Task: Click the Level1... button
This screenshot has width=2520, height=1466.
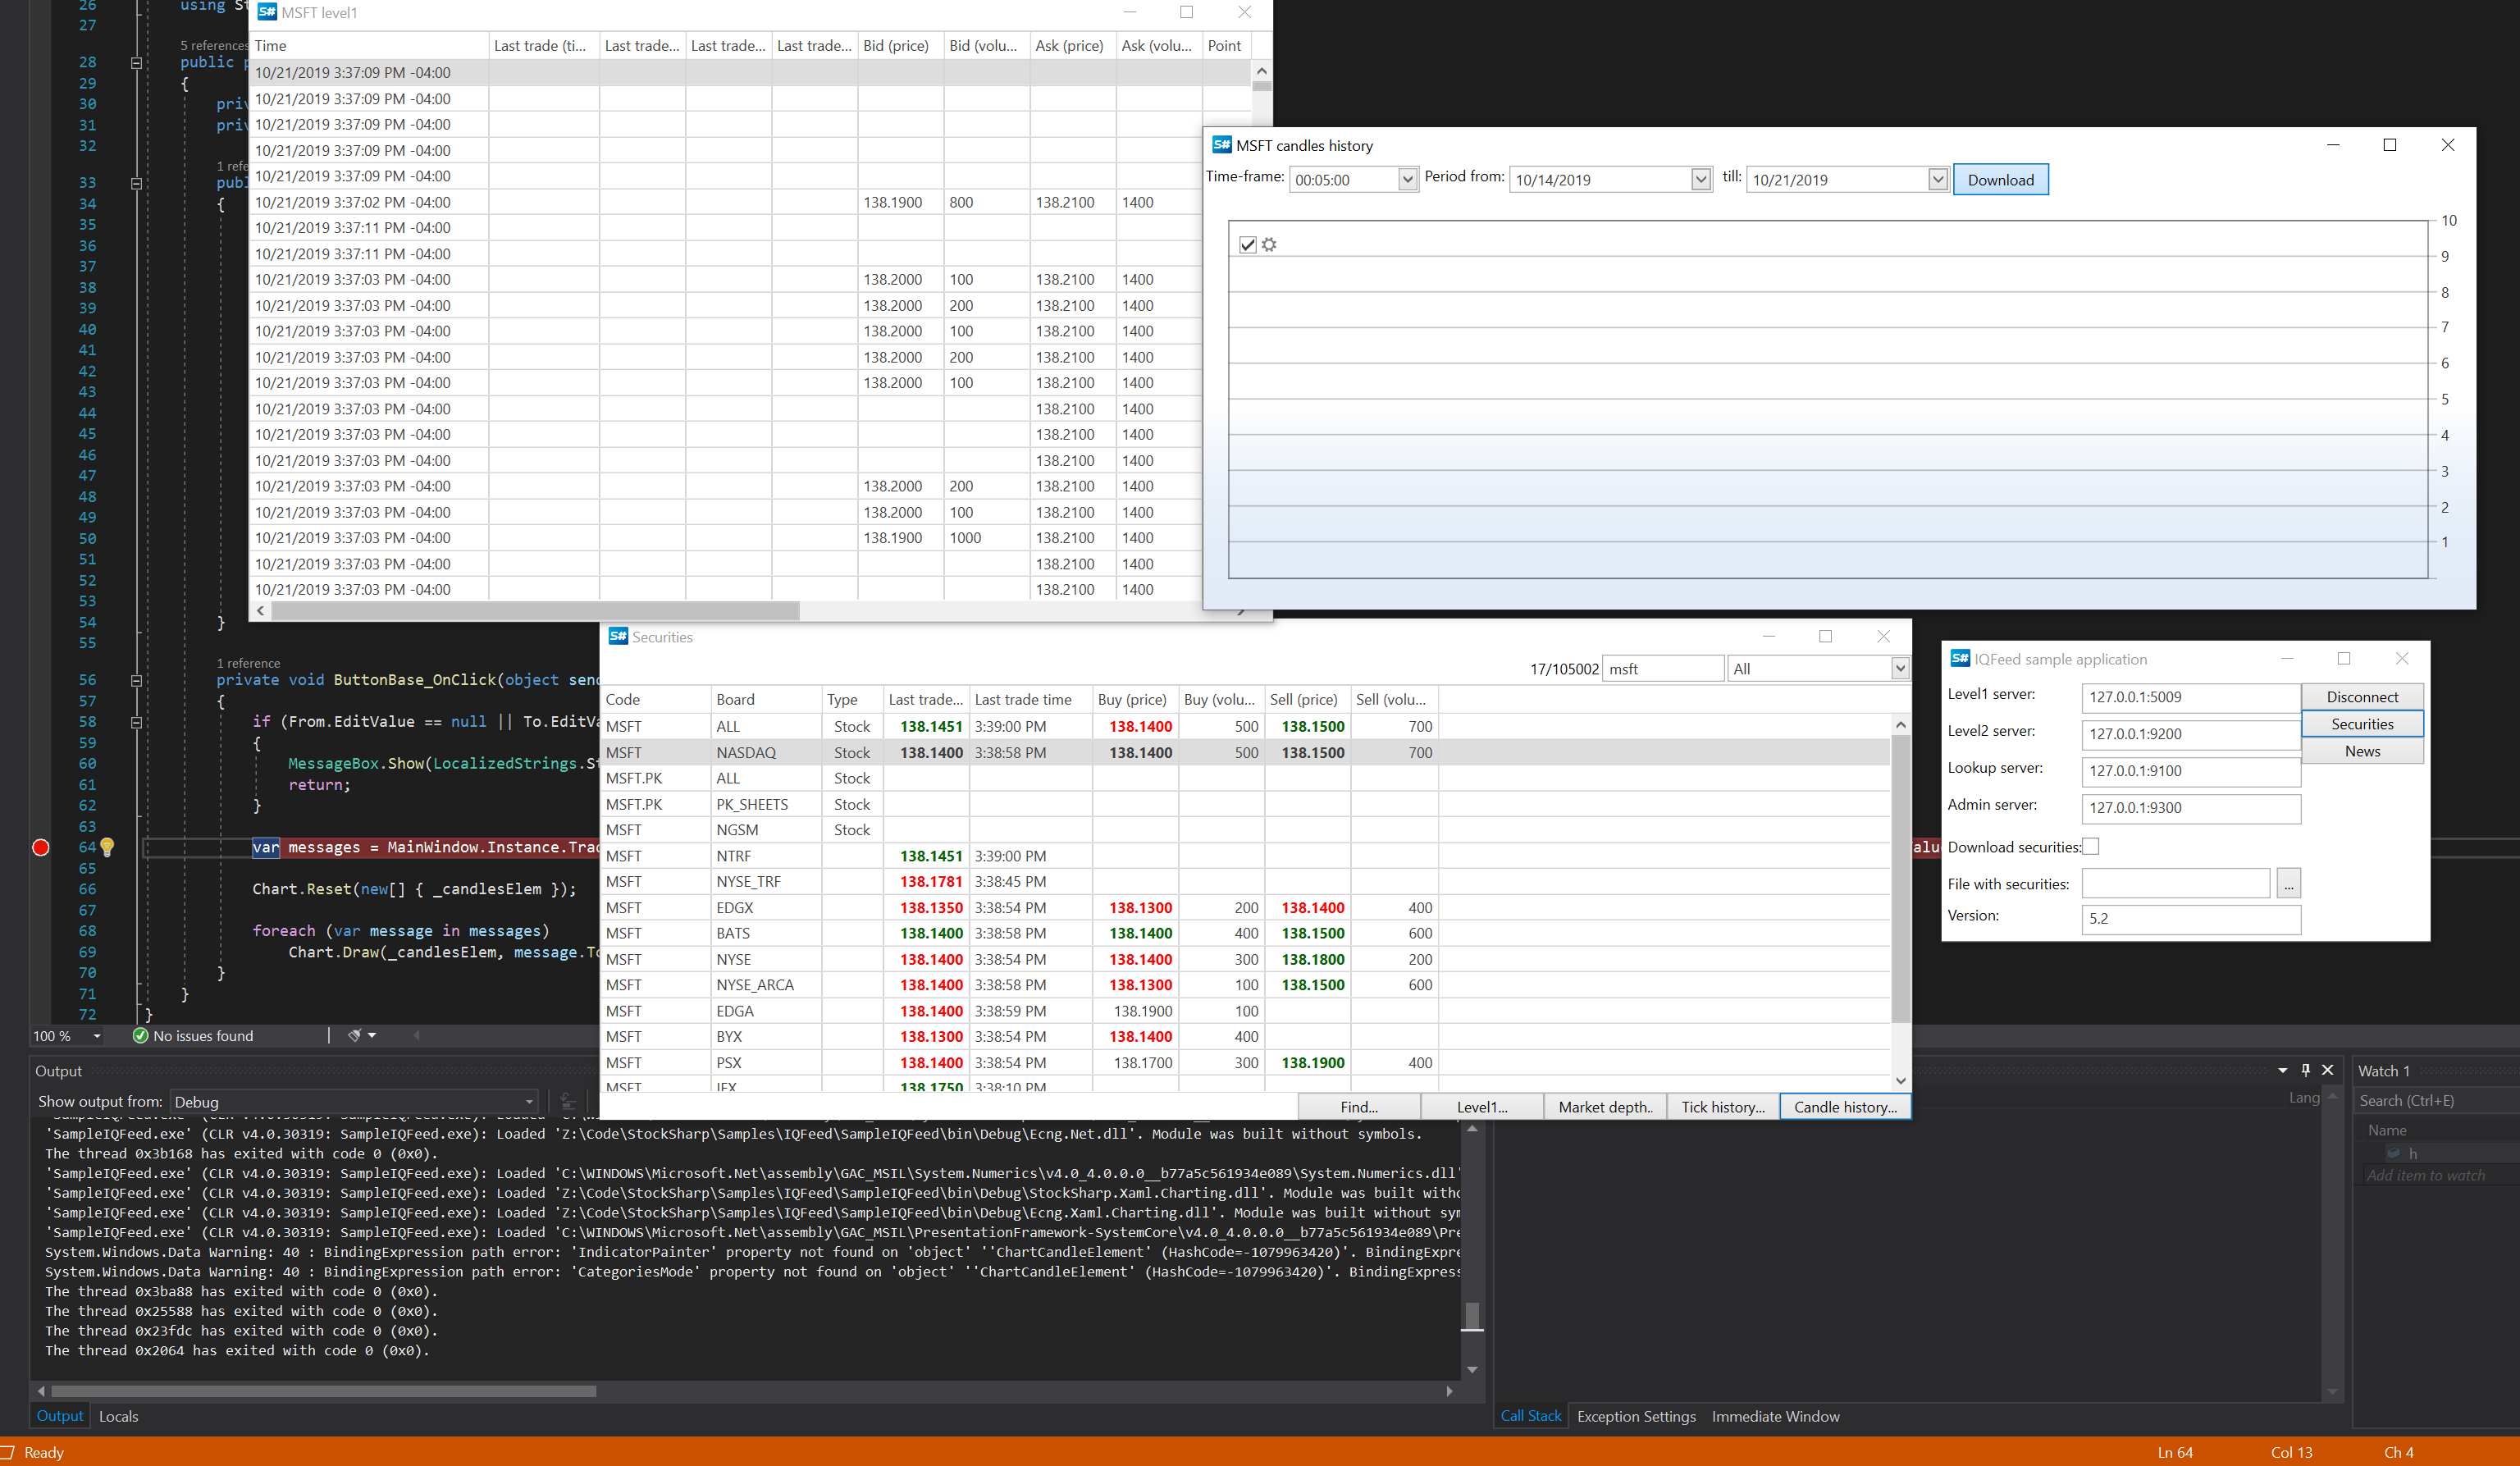Action: (1482, 1106)
